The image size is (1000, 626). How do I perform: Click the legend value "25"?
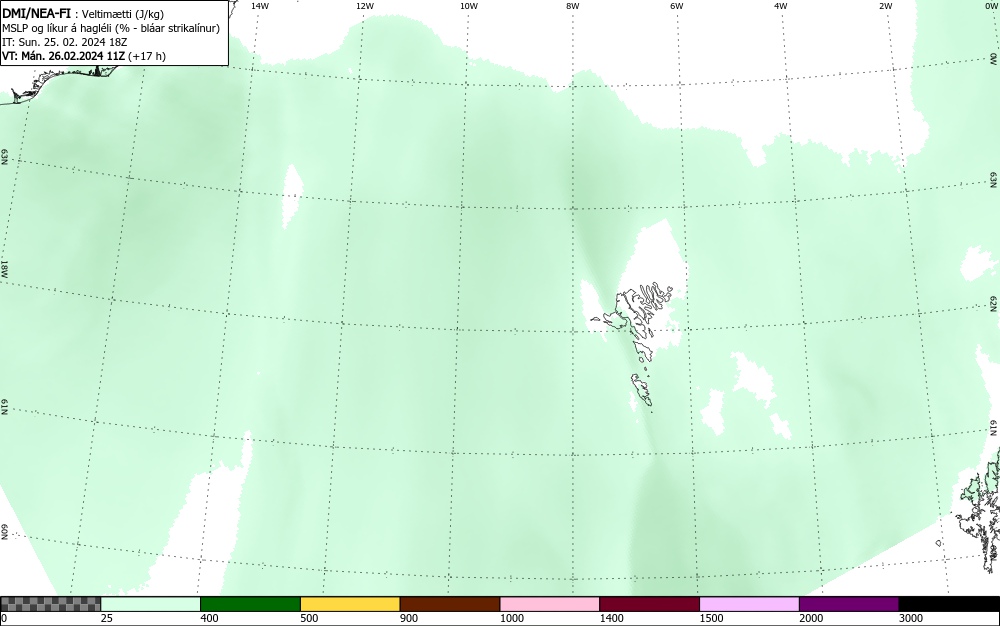point(107,618)
